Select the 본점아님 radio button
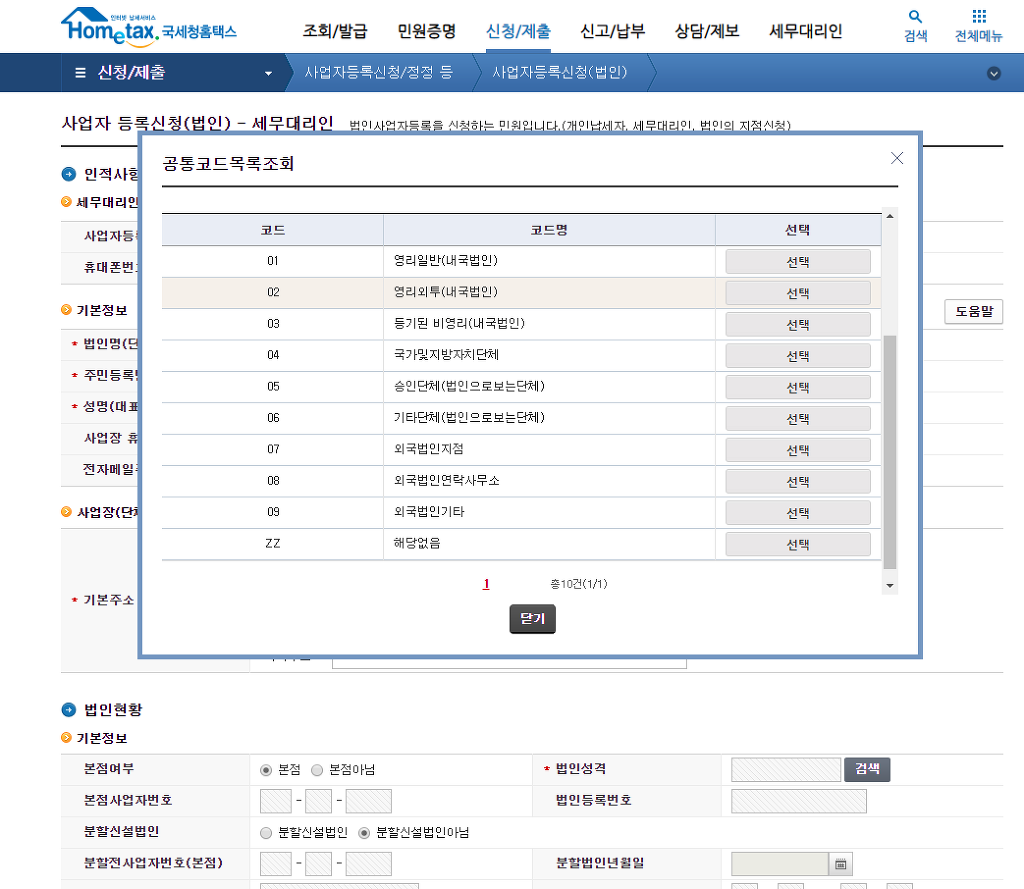Image resolution: width=1024 pixels, height=889 pixels. click(x=317, y=770)
